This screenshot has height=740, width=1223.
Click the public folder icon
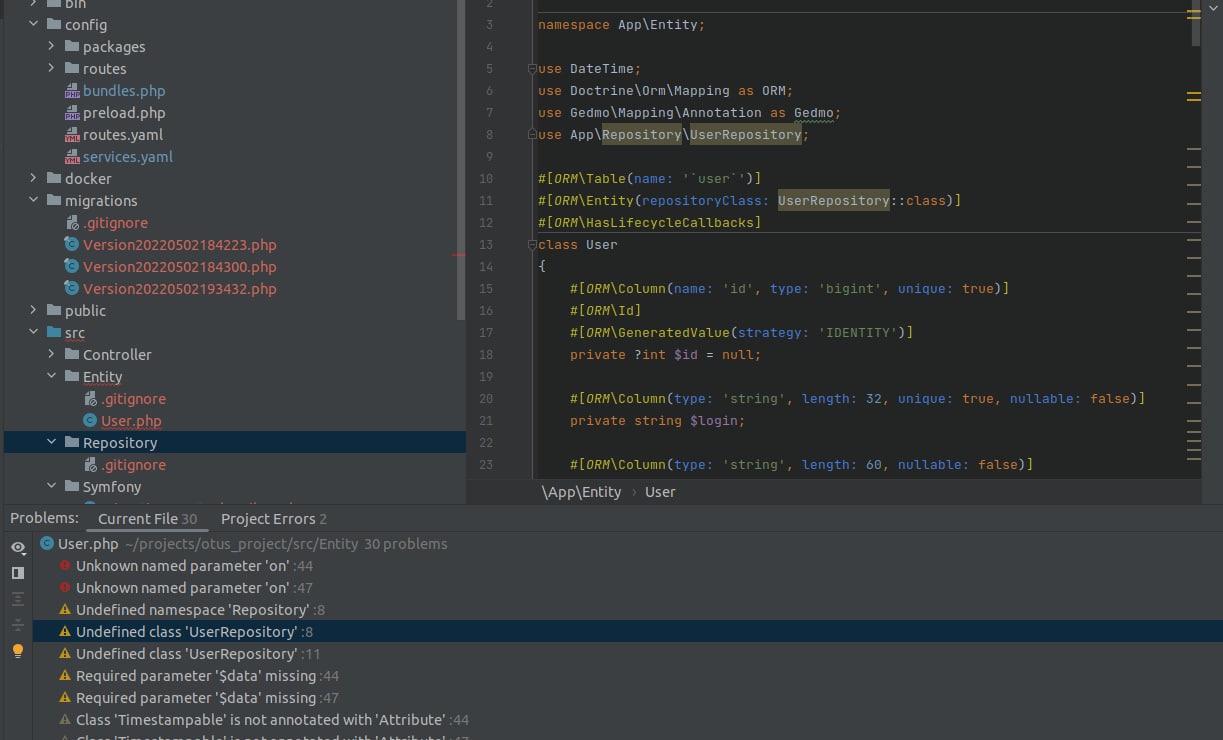click(54, 311)
